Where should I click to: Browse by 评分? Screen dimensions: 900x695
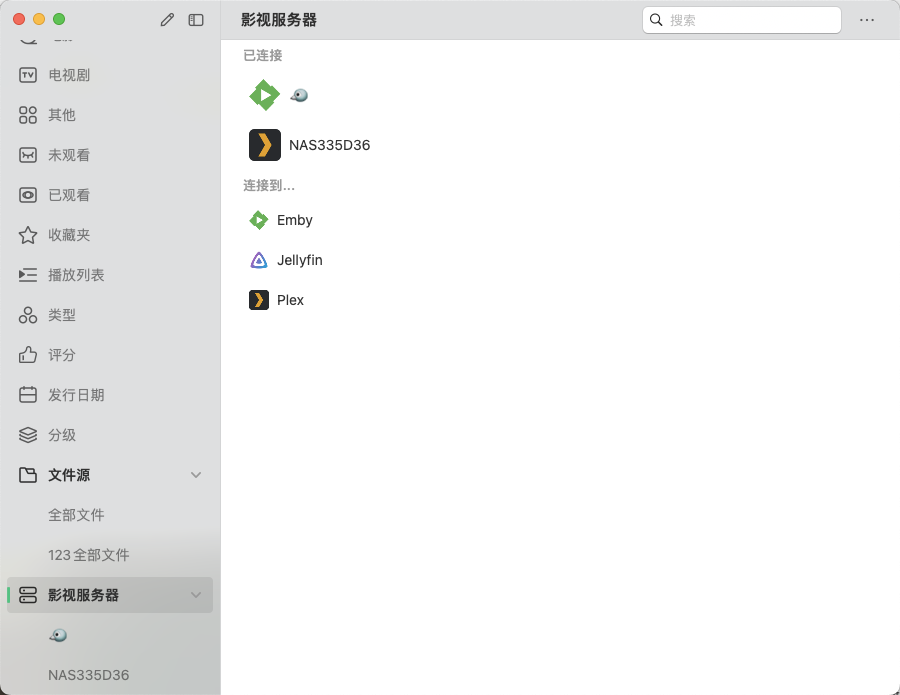[x=62, y=355]
